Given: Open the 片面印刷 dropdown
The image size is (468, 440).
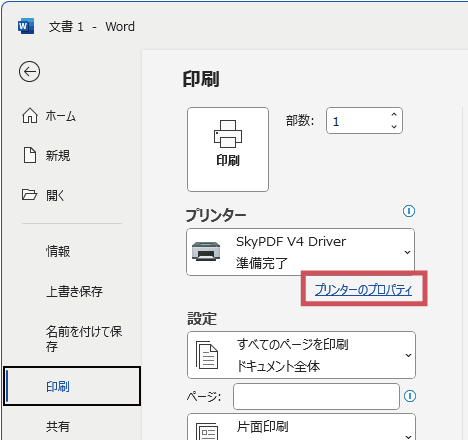Looking at the screenshot, I should point(301,427).
